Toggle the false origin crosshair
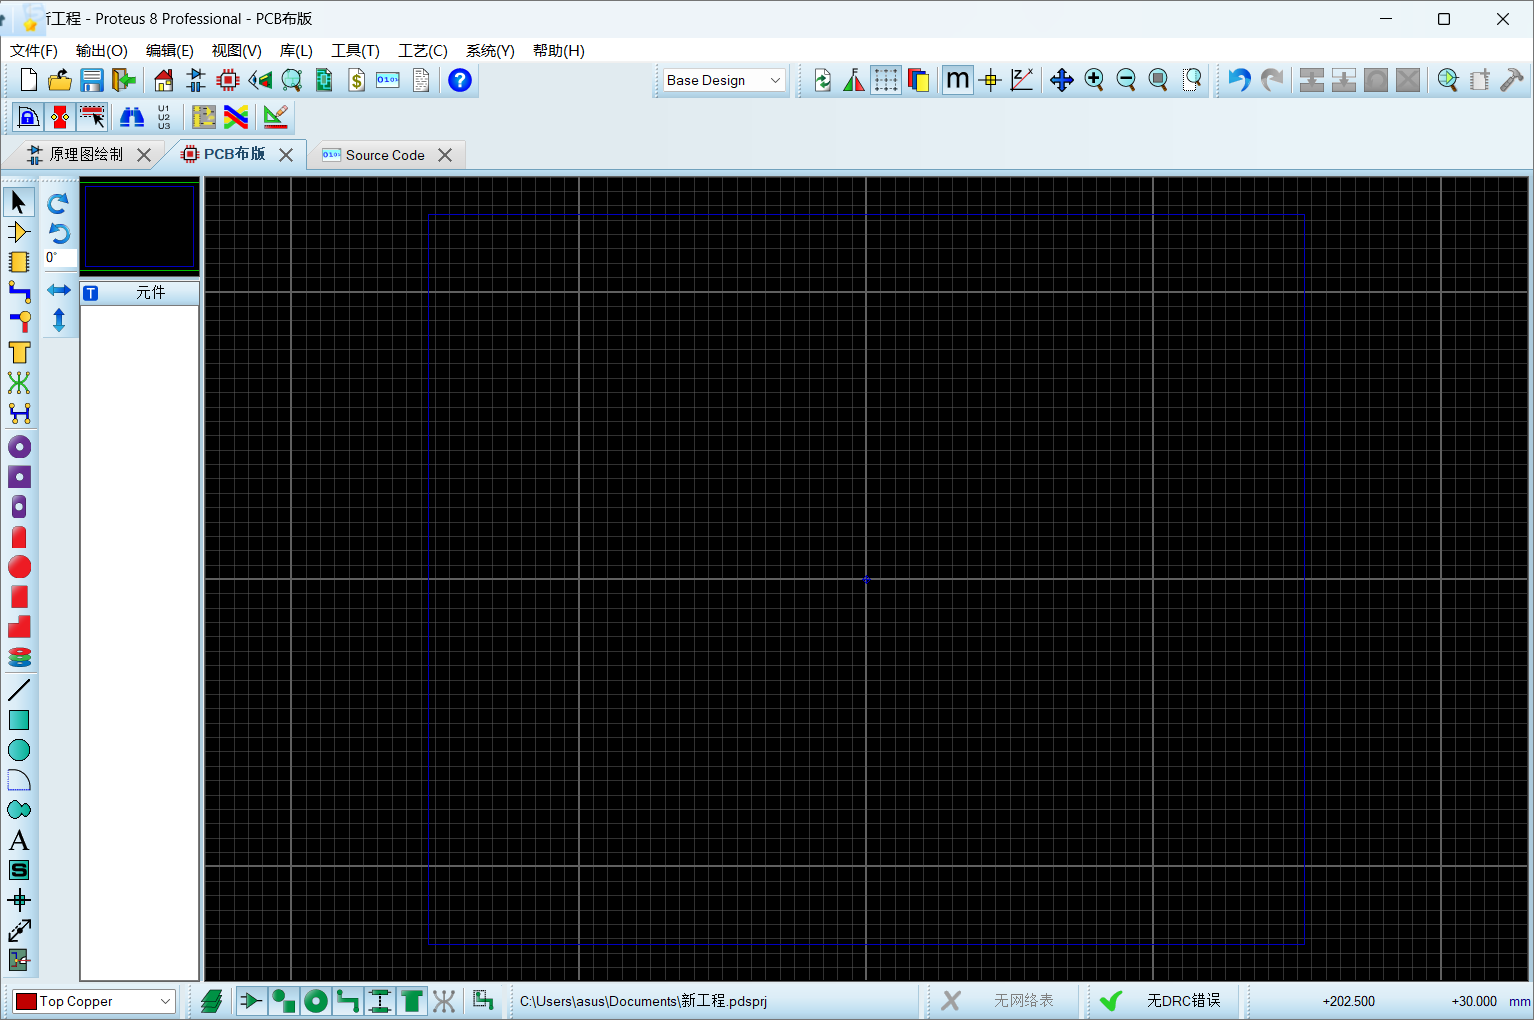Image resolution: width=1534 pixels, height=1020 pixels. point(990,80)
